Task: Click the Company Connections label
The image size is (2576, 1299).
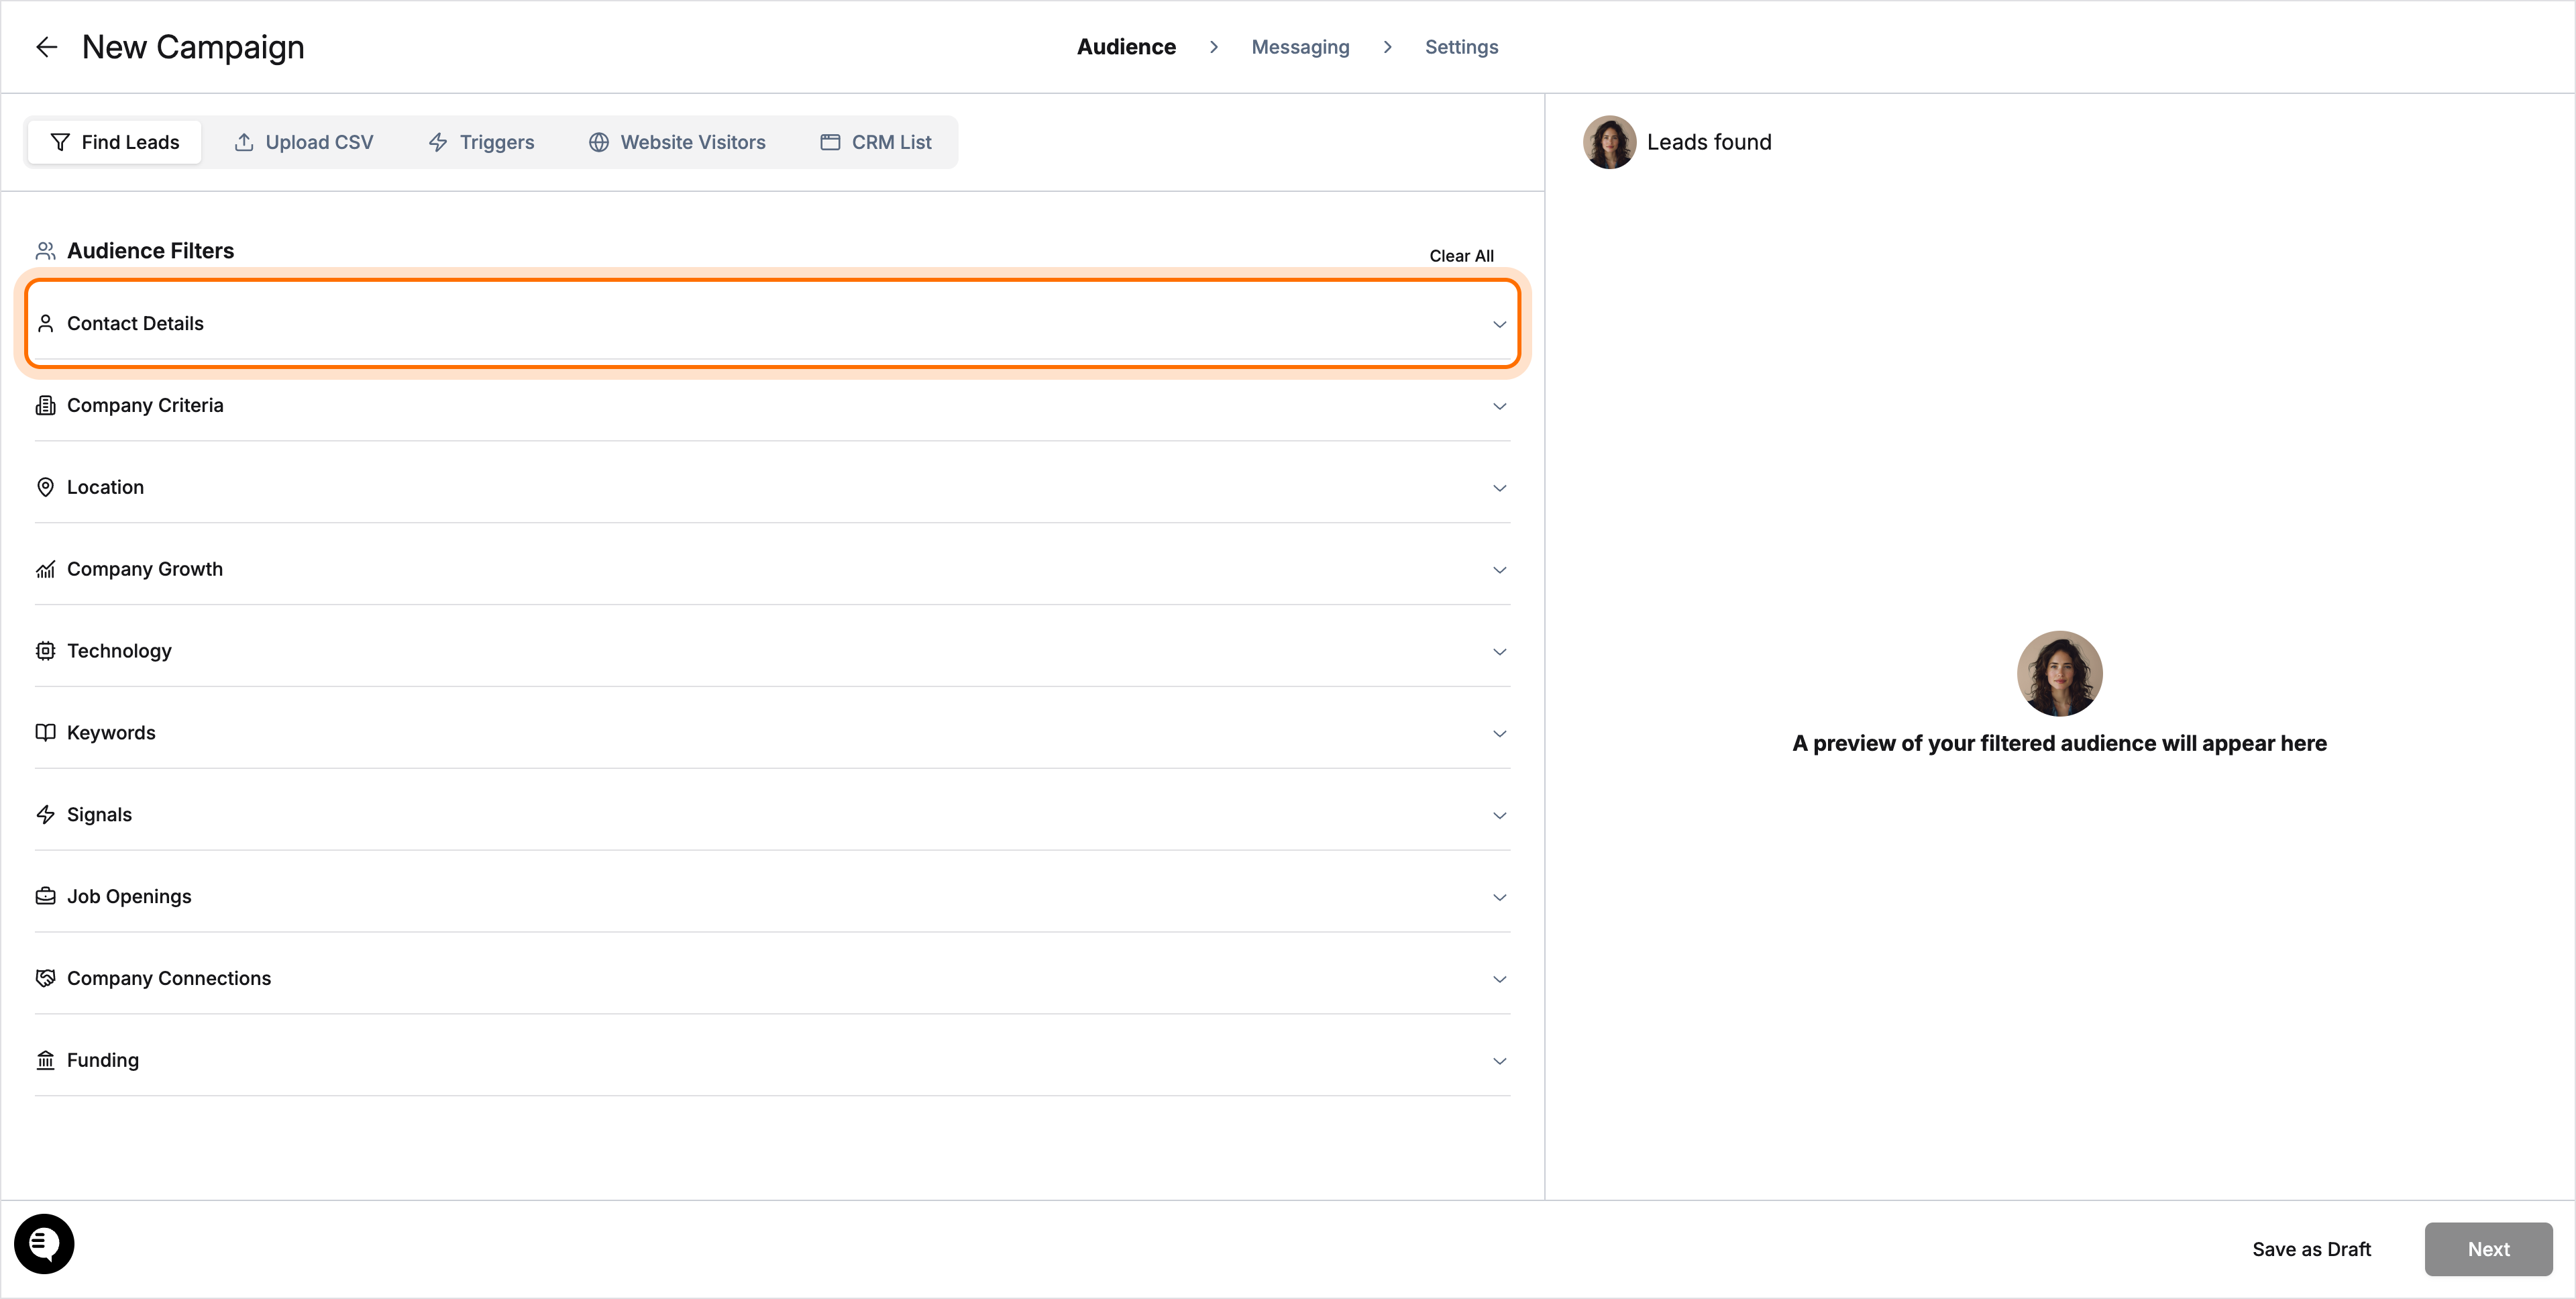Action: coord(169,978)
